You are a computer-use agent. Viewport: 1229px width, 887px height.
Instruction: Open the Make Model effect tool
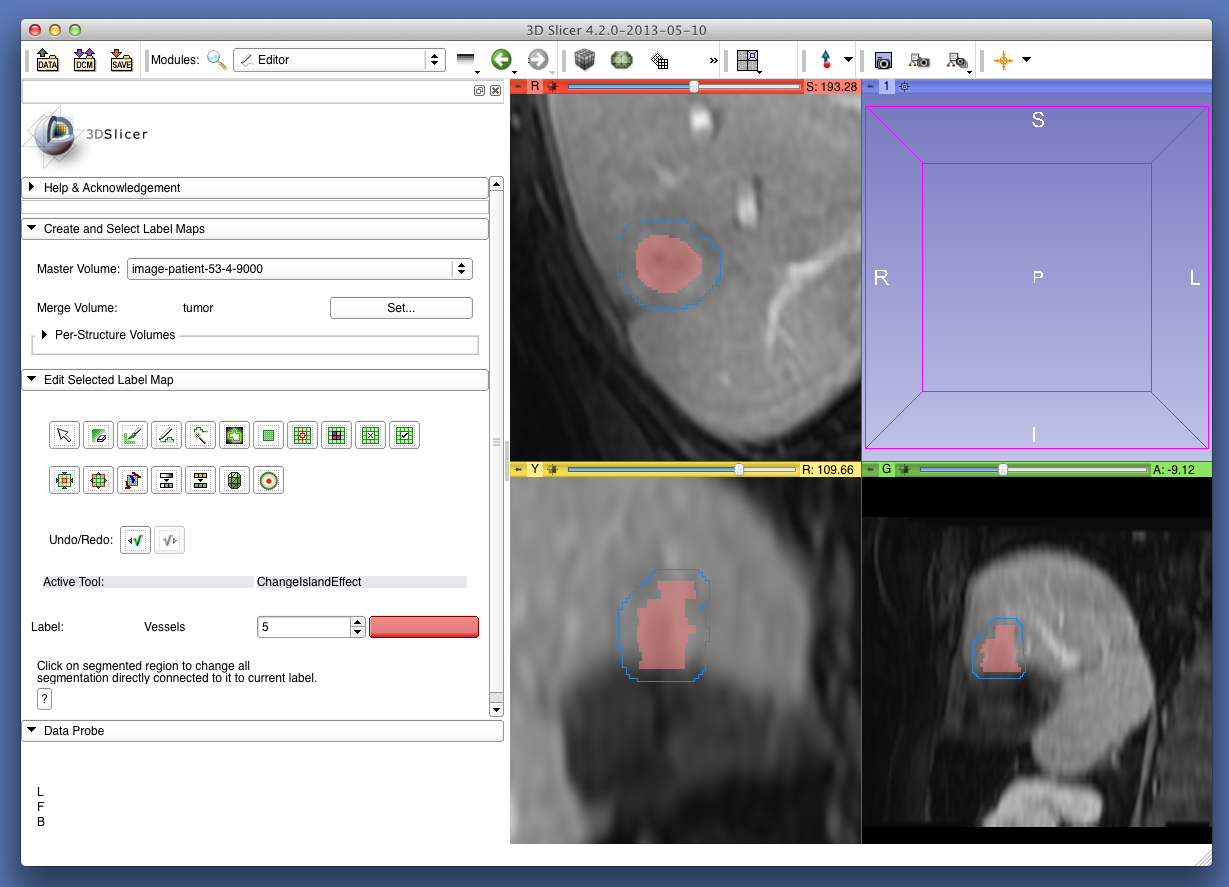point(234,481)
